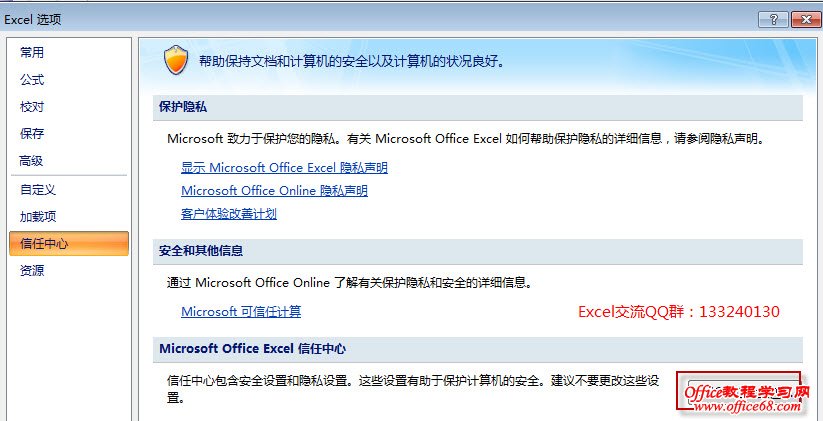Go to the 高级 options page
This screenshot has height=421, width=823.
tap(32, 161)
